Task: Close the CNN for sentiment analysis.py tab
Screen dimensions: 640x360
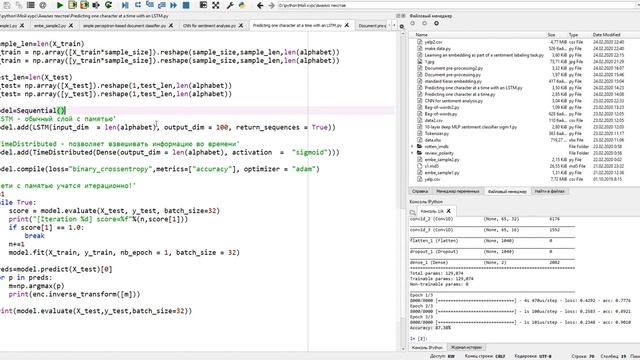Action: coord(241,25)
